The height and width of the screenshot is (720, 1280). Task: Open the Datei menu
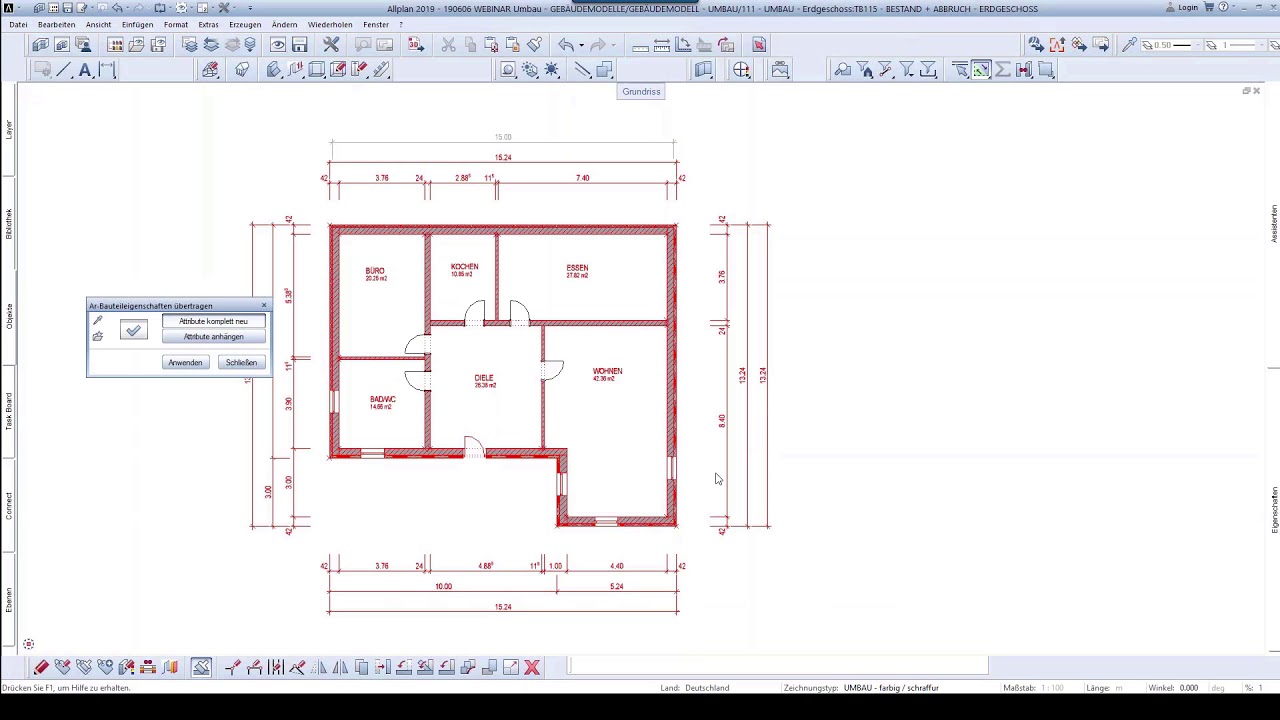[x=18, y=24]
